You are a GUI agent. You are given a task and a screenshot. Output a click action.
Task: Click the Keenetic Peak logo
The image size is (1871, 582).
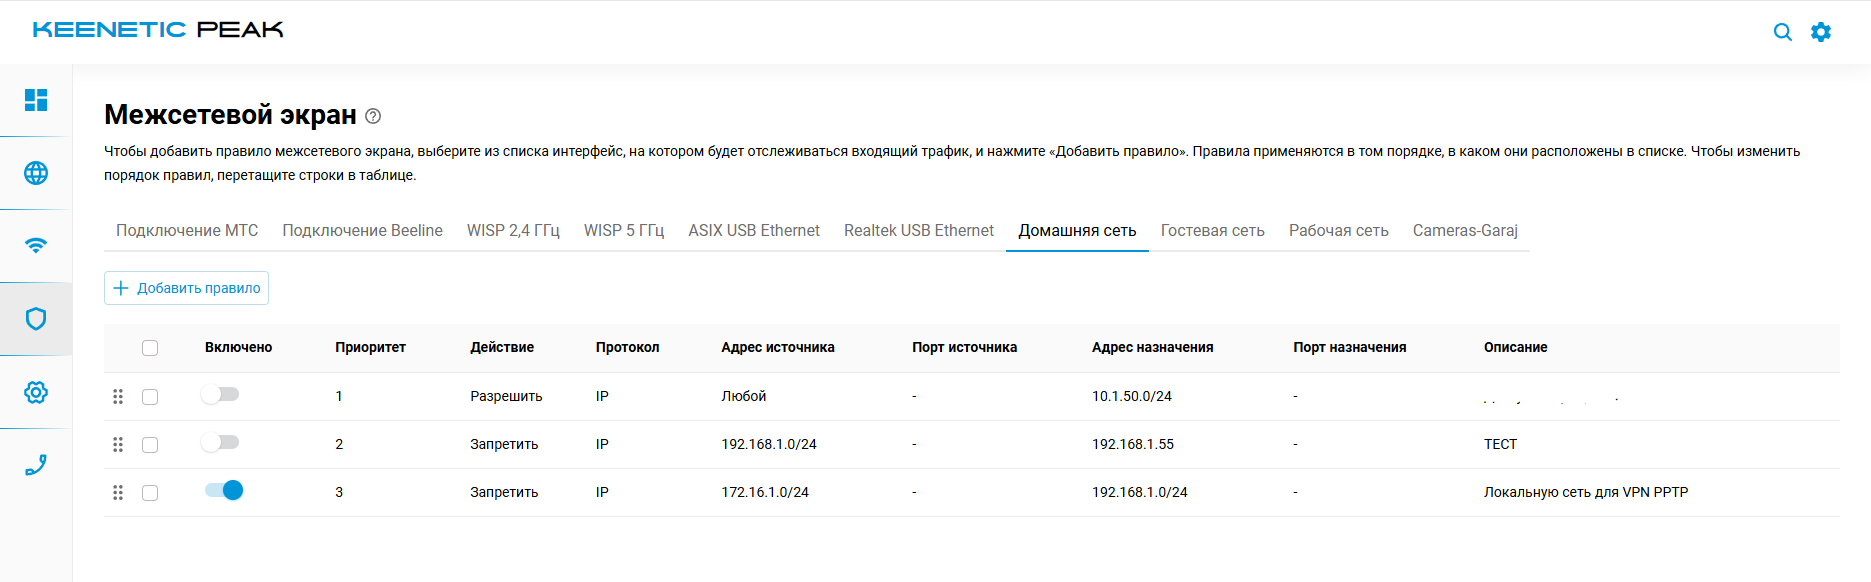coord(158,30)
